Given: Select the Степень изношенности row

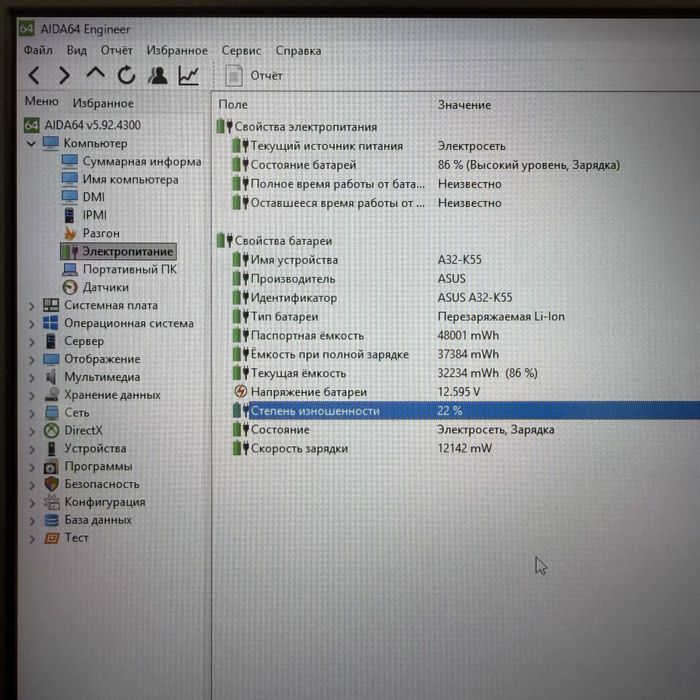Looking at the screenshot, I should (465, 410).
